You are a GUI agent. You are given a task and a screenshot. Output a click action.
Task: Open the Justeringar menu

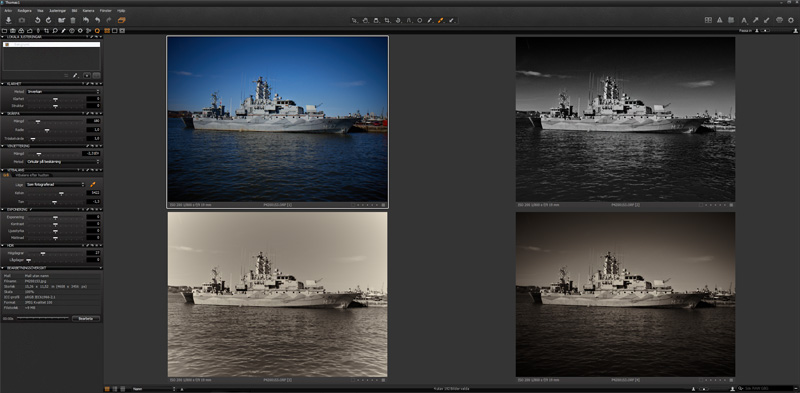pos(57,10)
